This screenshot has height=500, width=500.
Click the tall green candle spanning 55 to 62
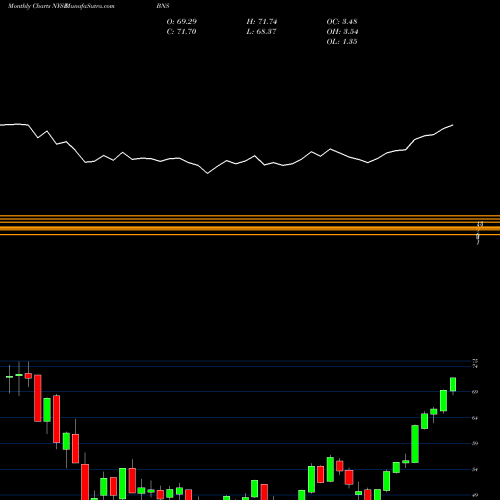click(415, 444)
